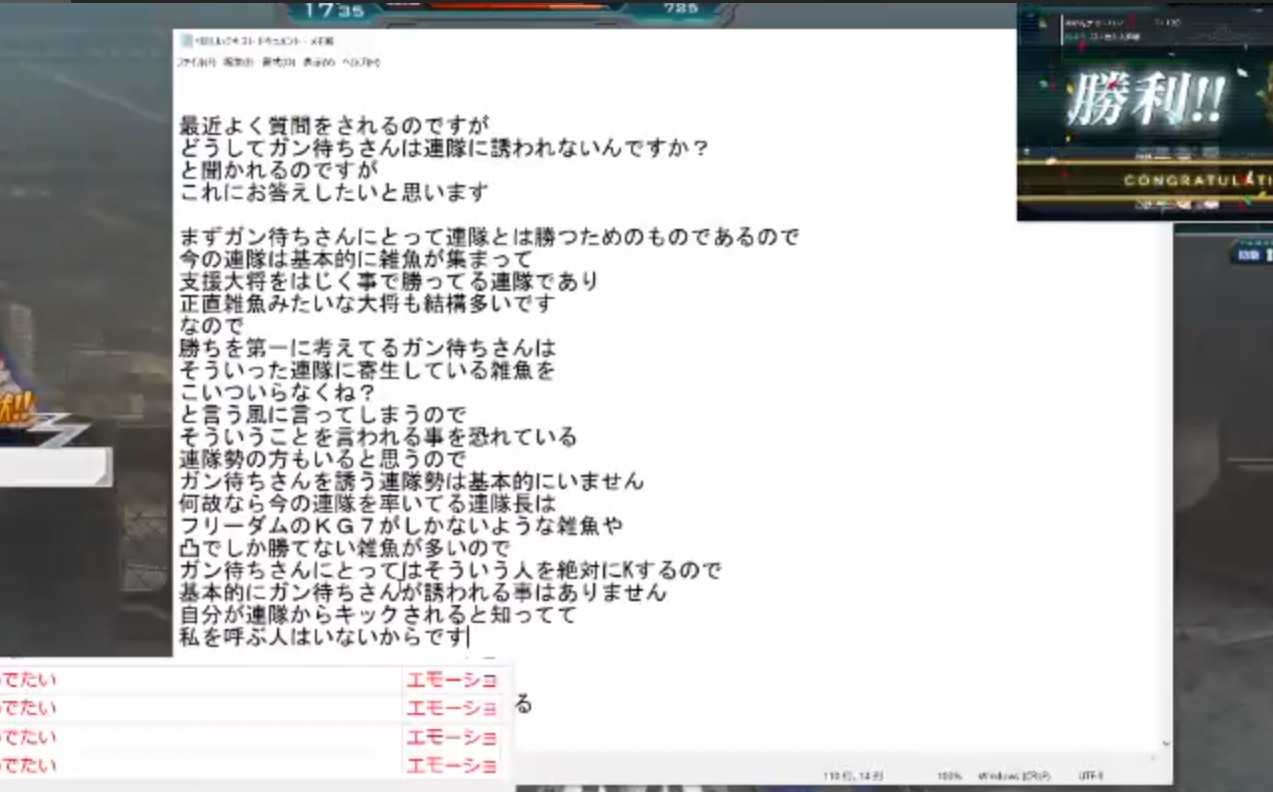Click the scroll down arrow in Notepad
The height and width of the screenshot is (792, 1273).
(1165, 744)
